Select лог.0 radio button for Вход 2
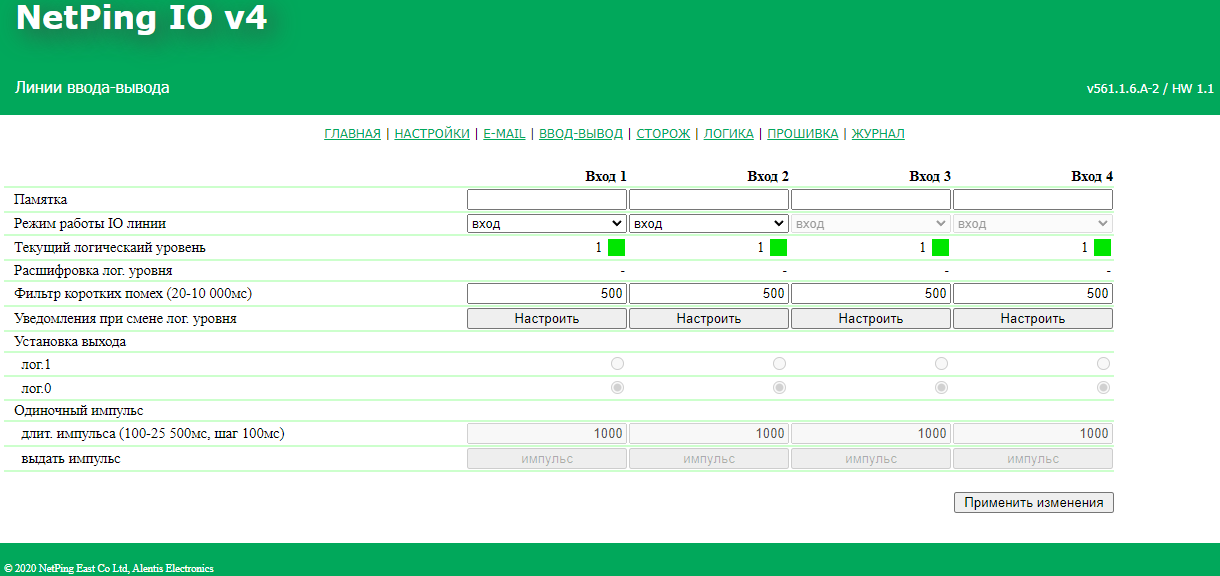 [779, 387]
